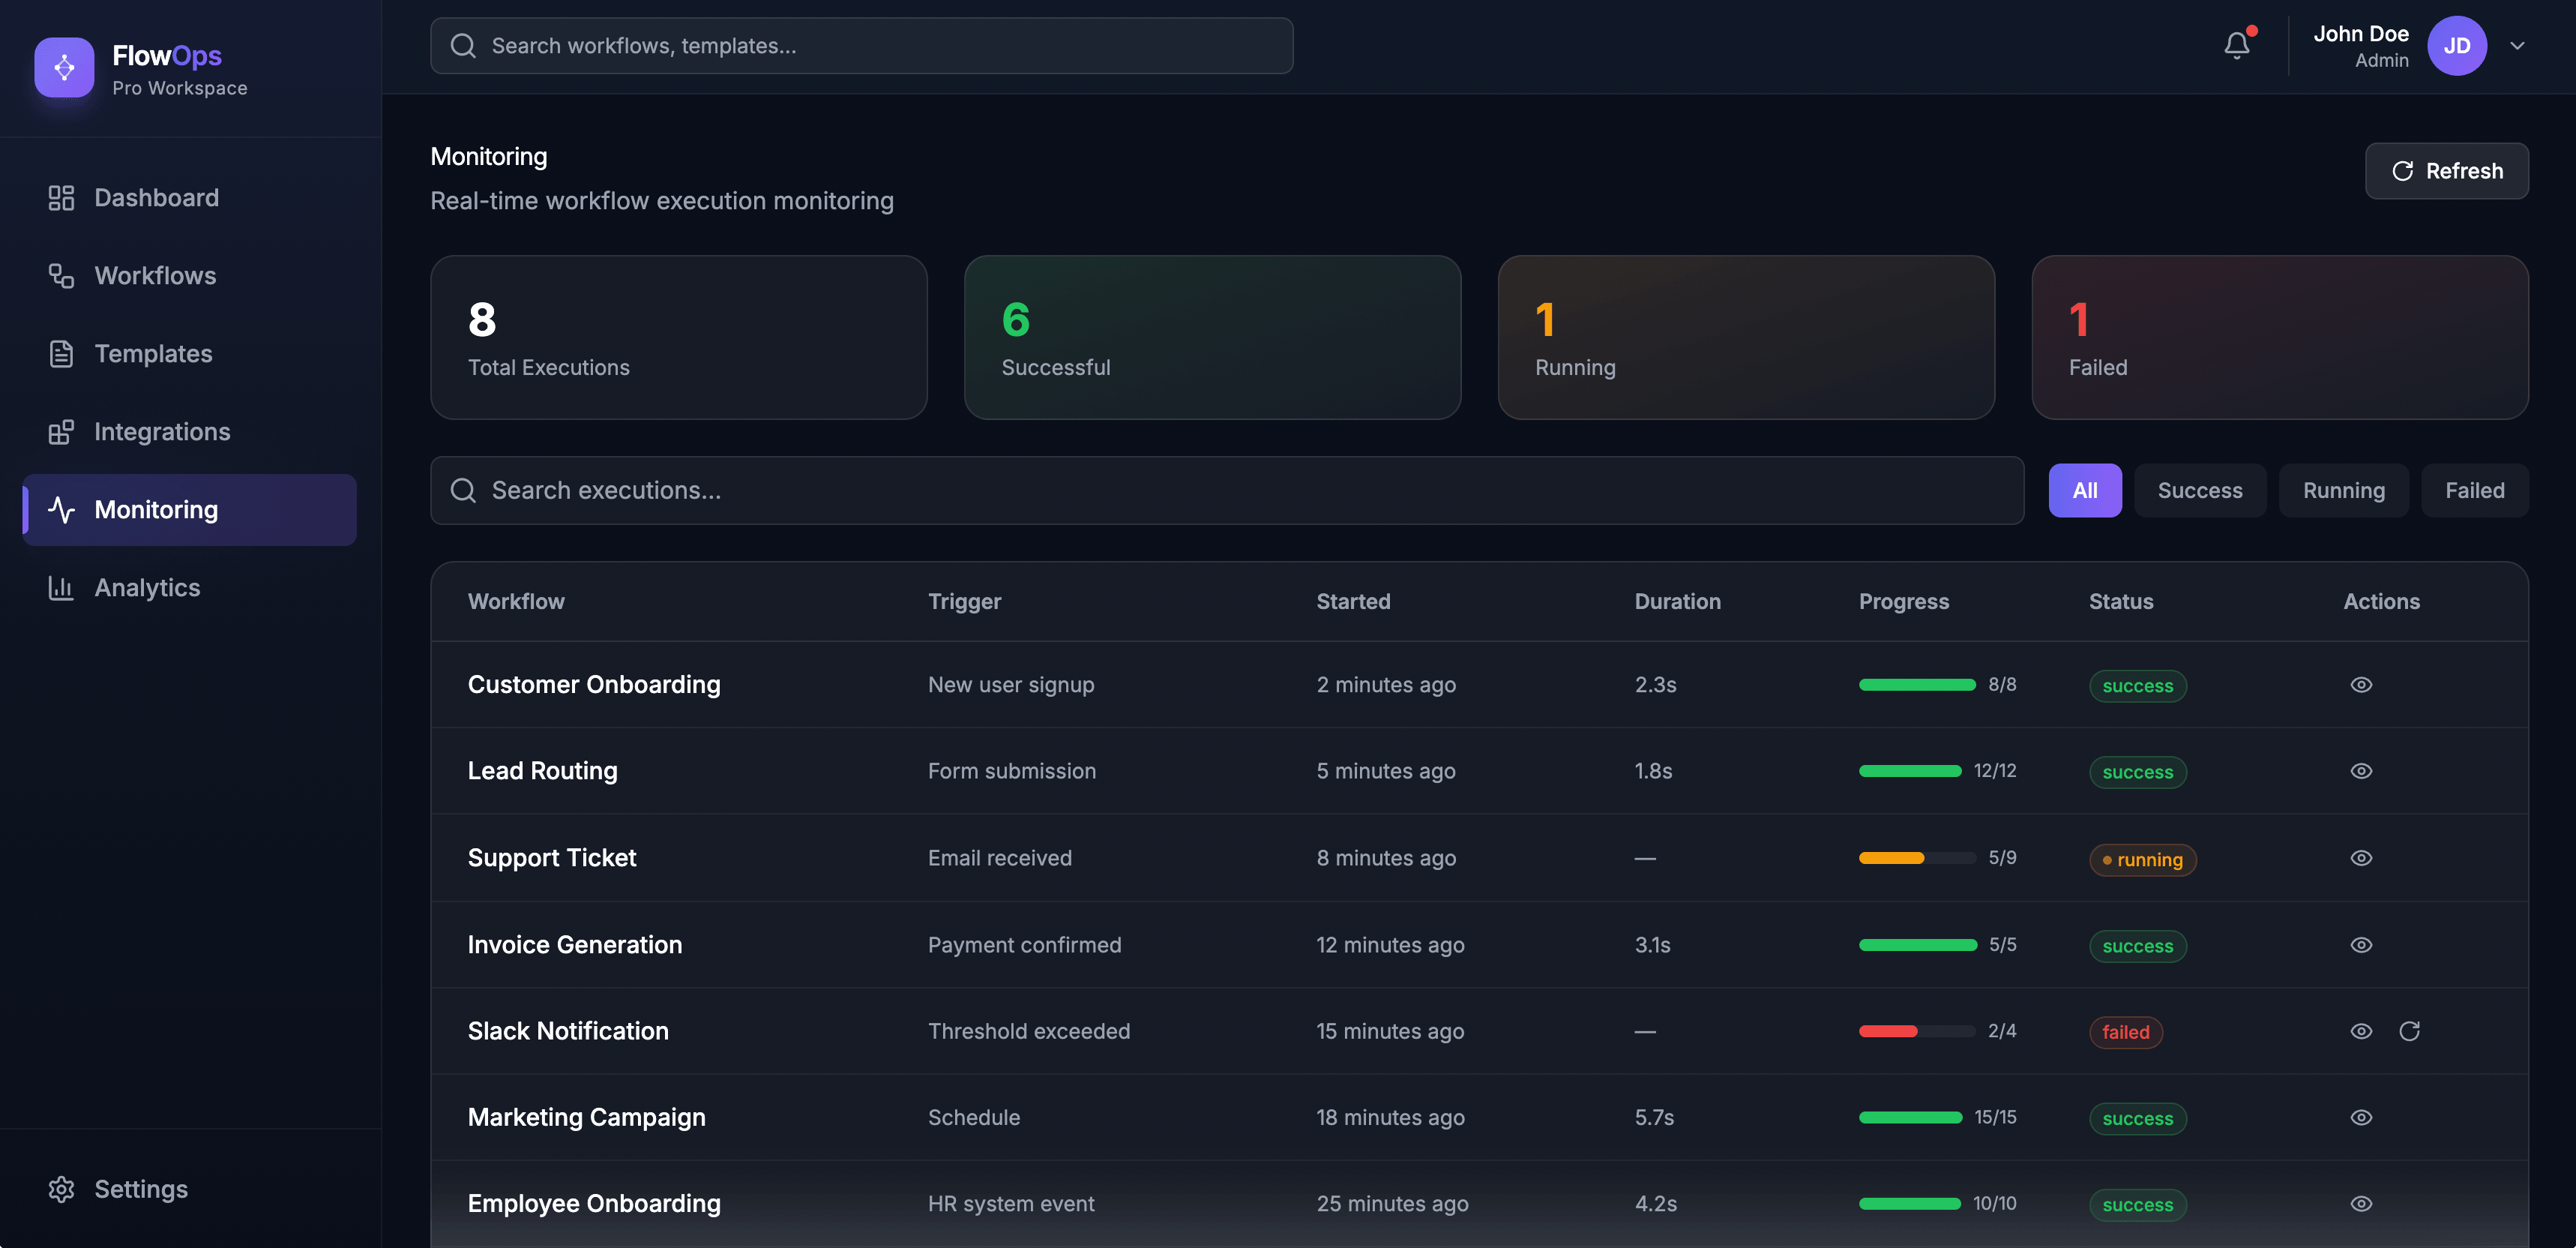View the Marketing Campaign execution details

[x=2361, y=1117]
